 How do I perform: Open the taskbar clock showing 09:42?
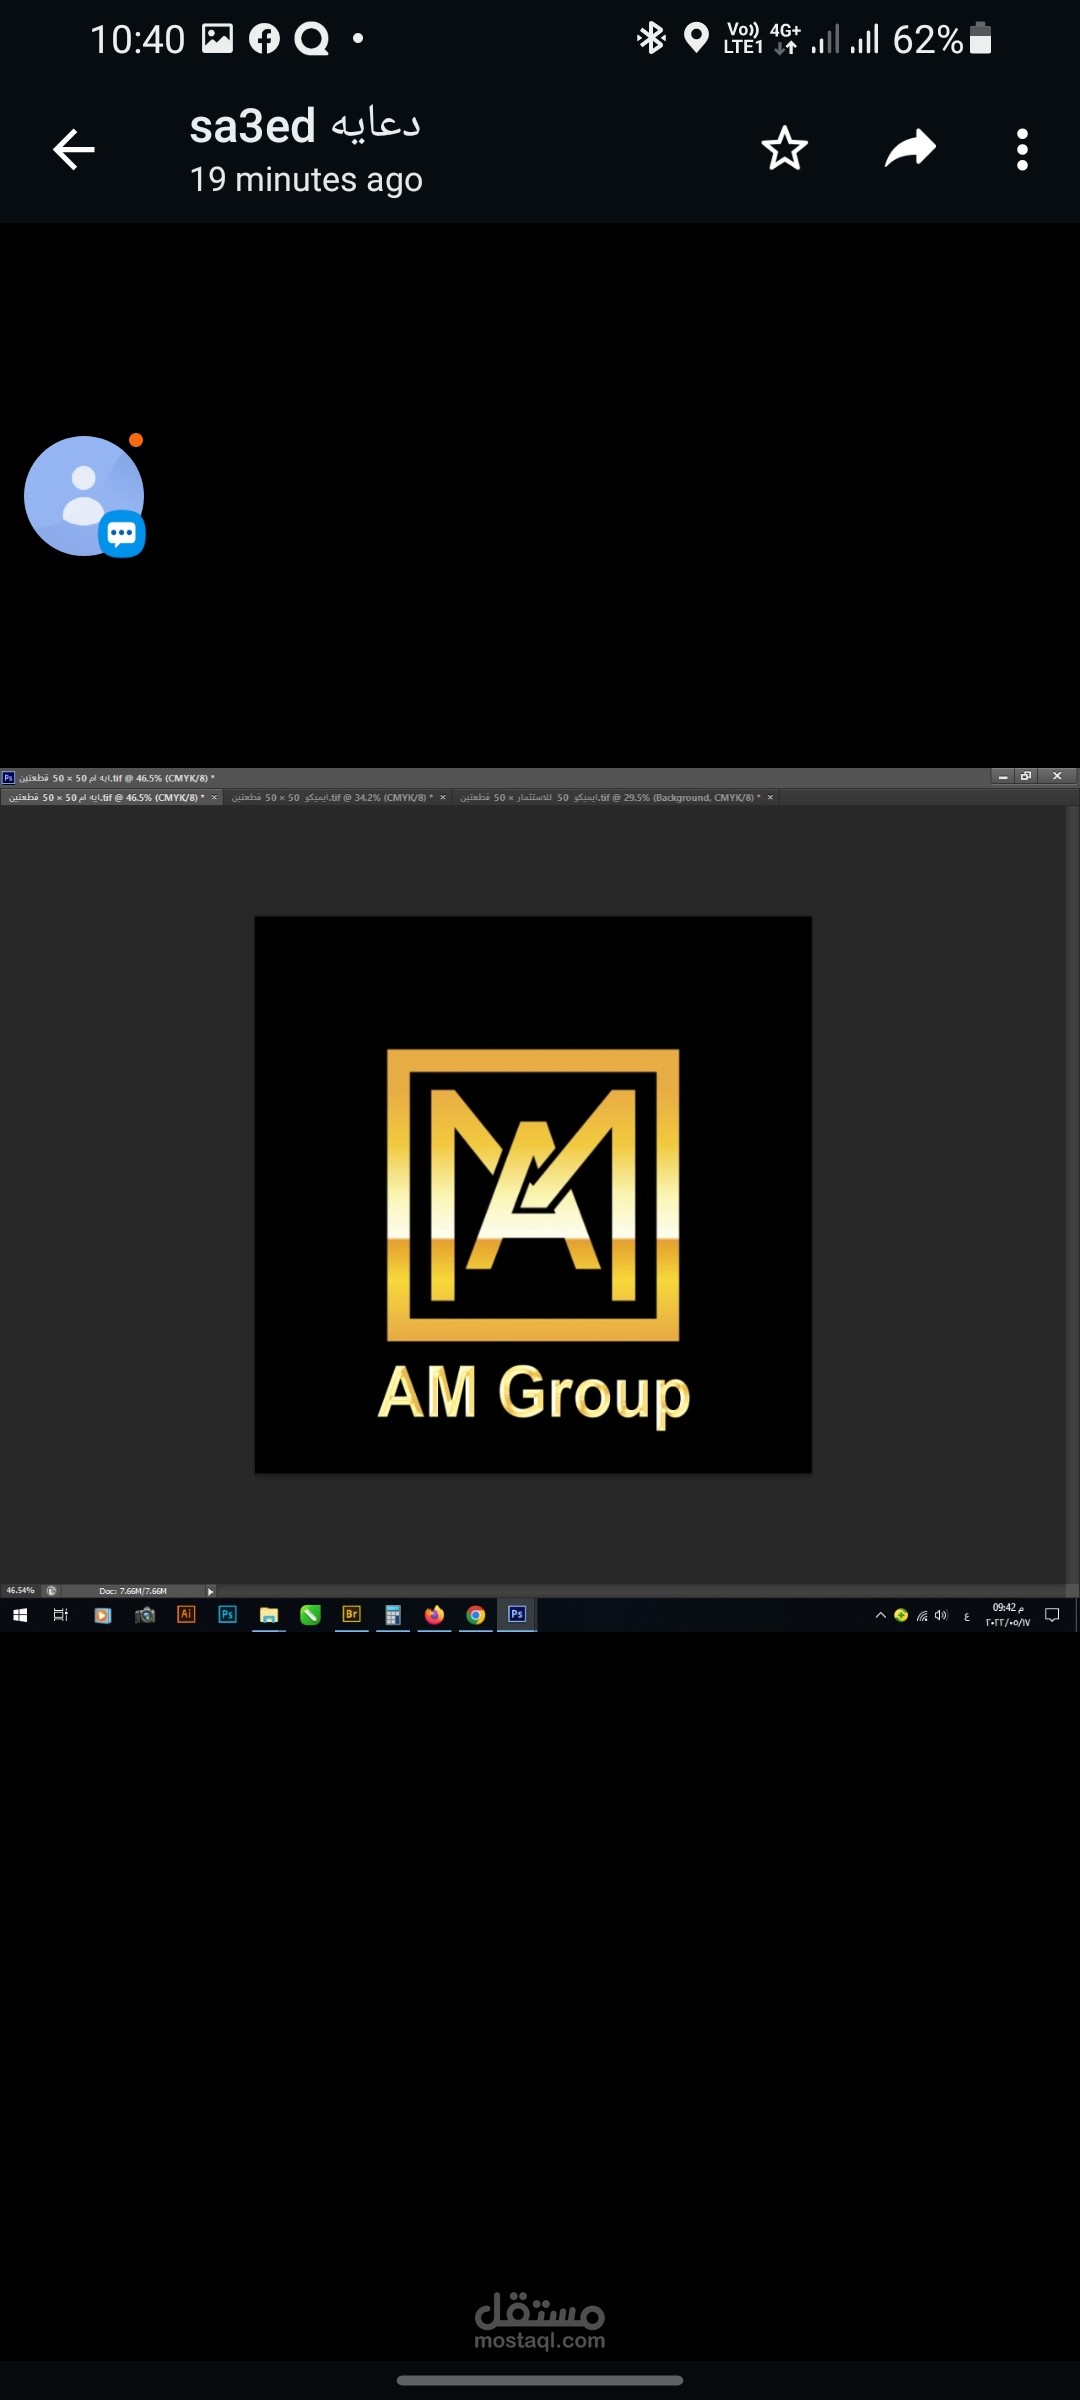coord(1008,1615)
